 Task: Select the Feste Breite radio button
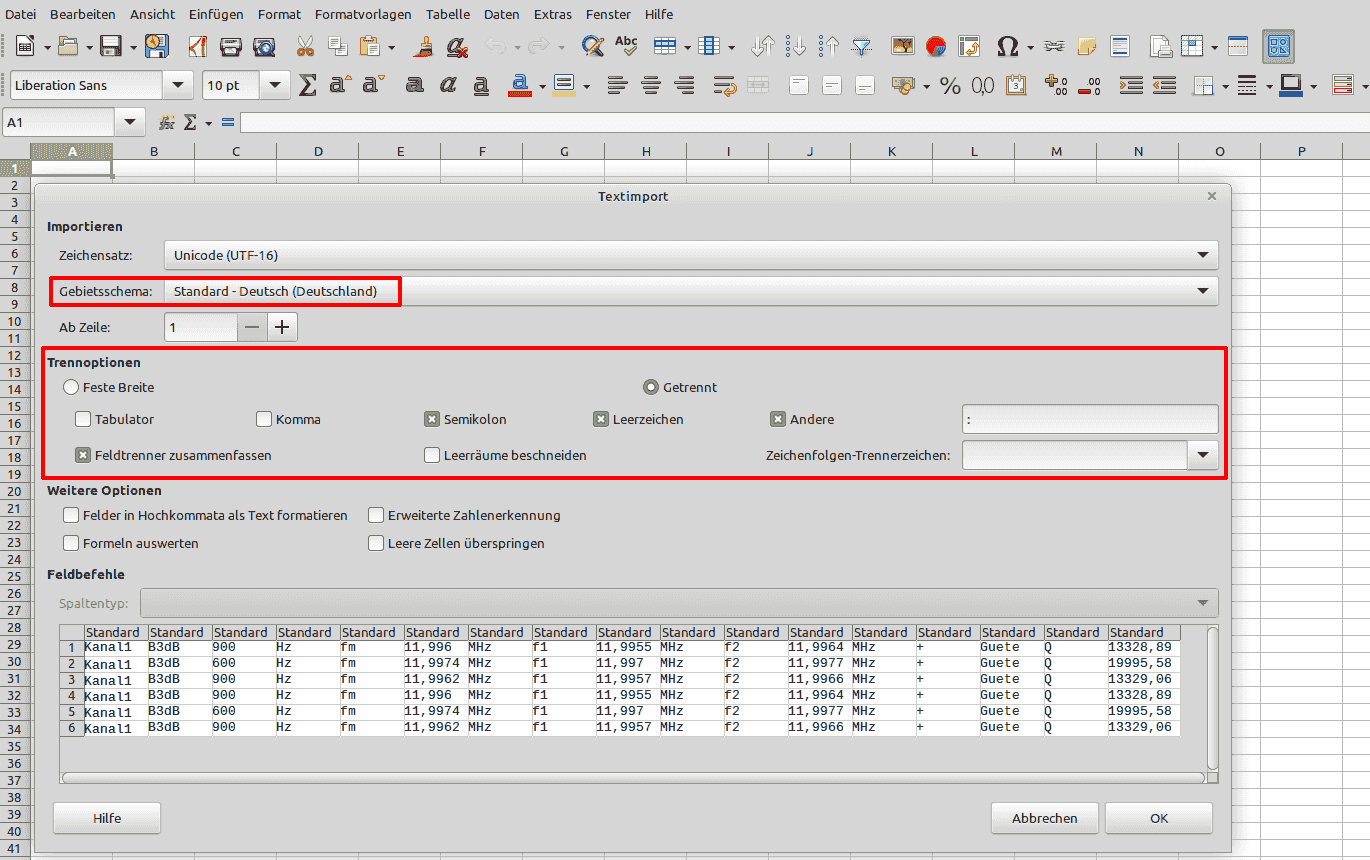pyautogui.click(x=71, y=387)
